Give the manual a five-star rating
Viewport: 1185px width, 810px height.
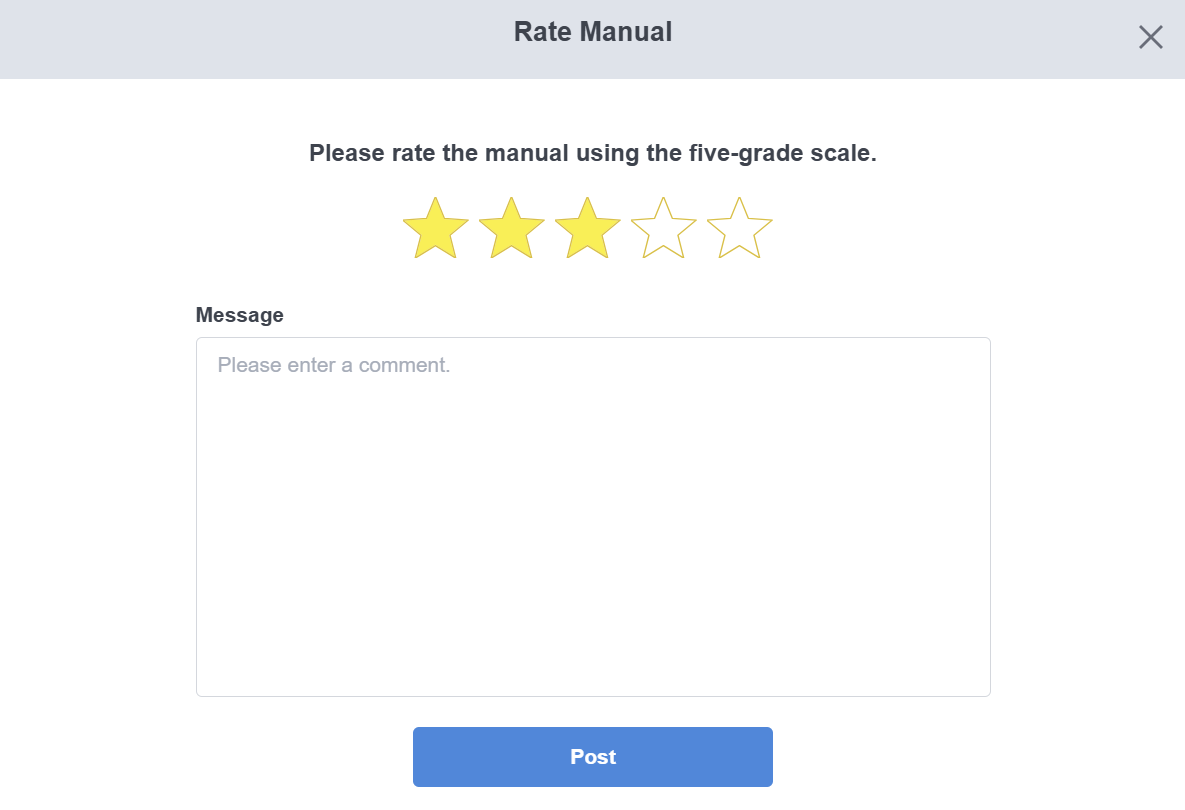pyautogui.click(x=740, y=229)
